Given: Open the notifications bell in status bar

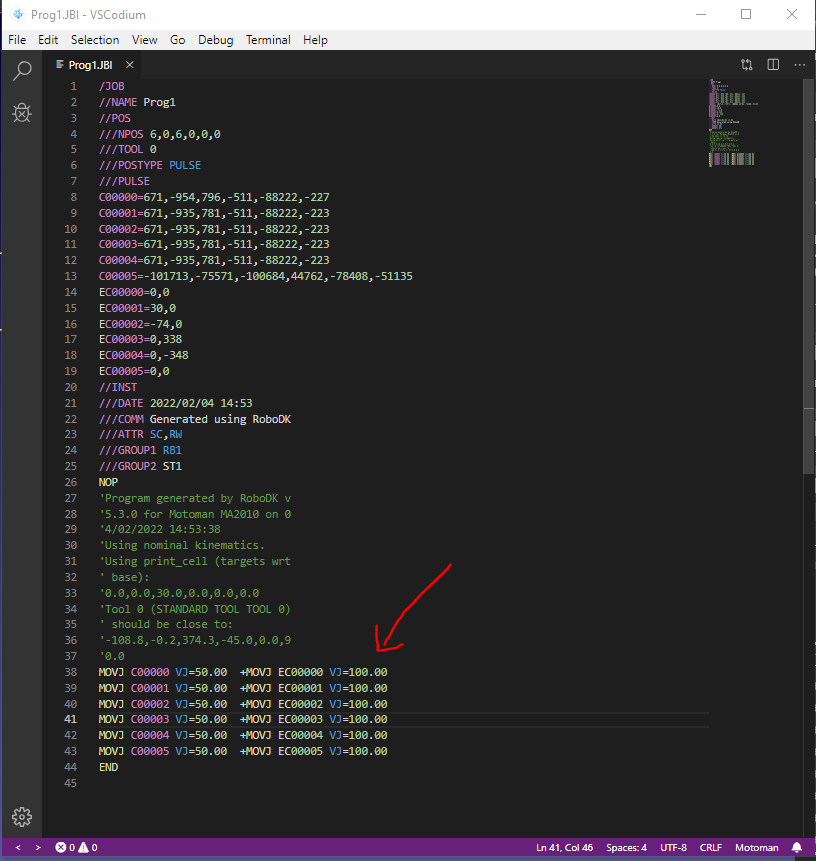Looking at the screenshot, I should pos(797,848).
